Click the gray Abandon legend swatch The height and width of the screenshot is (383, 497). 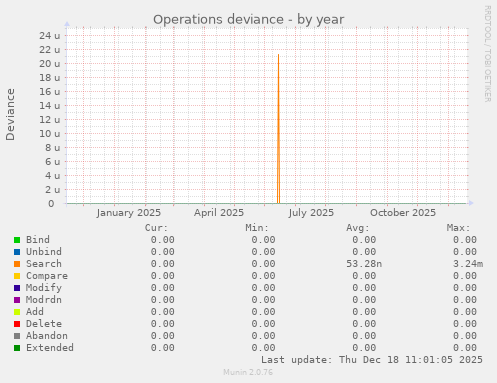click(17, 336)
